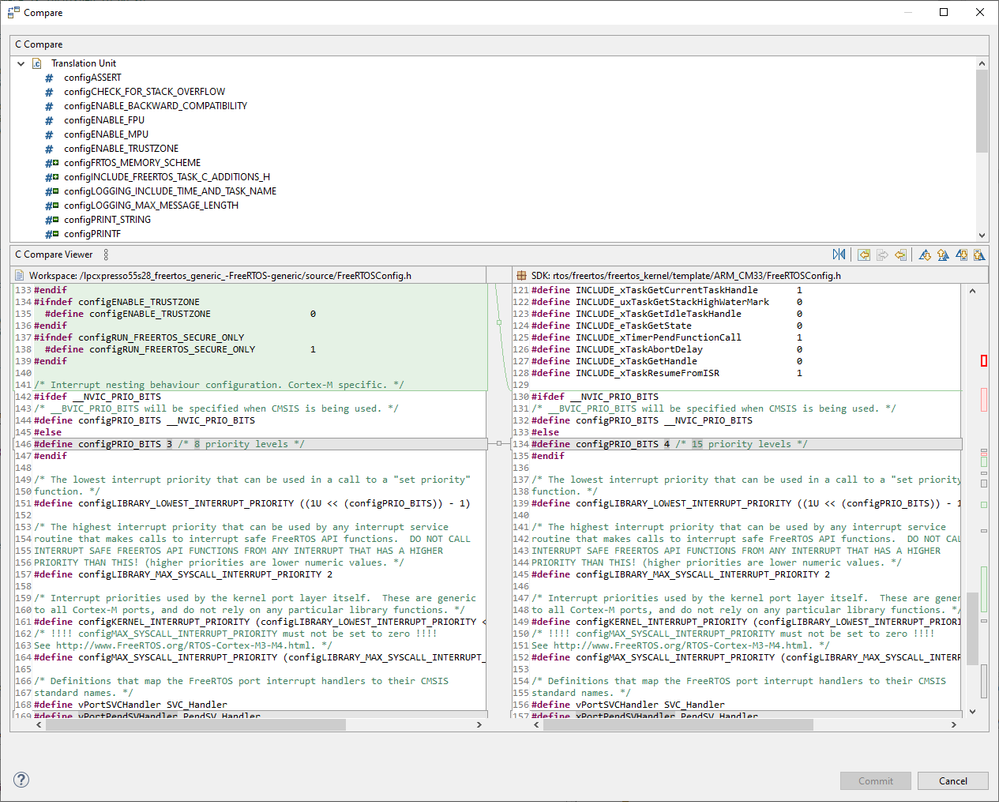
Task: Click the Workspace file icon in left pane header
Action: (x=19, y=276)
